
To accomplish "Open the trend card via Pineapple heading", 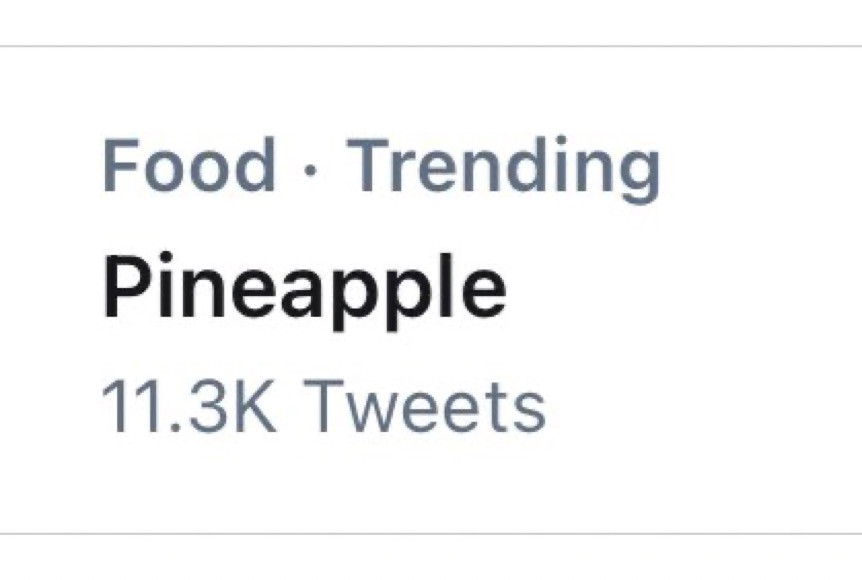I will (303, 288).
